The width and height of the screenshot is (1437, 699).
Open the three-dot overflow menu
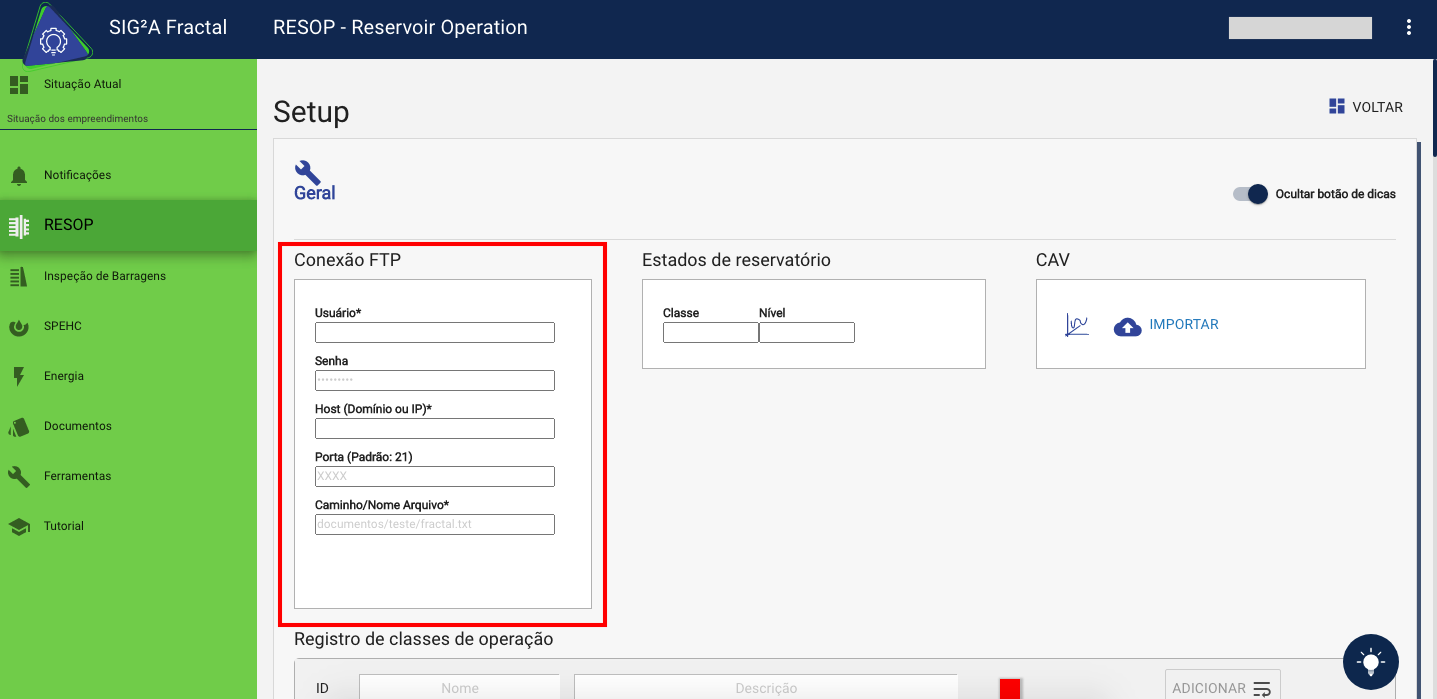(1409, 27)
